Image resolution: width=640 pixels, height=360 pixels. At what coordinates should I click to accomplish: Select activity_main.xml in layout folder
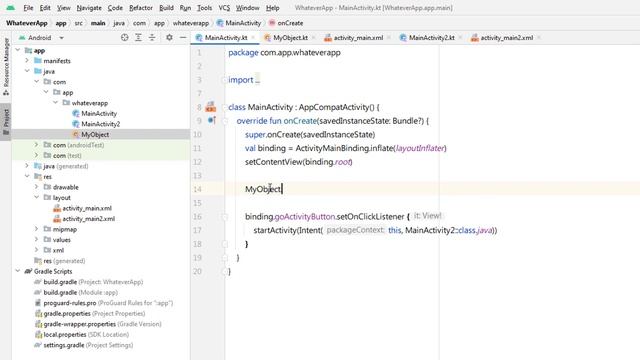(87, 208)
